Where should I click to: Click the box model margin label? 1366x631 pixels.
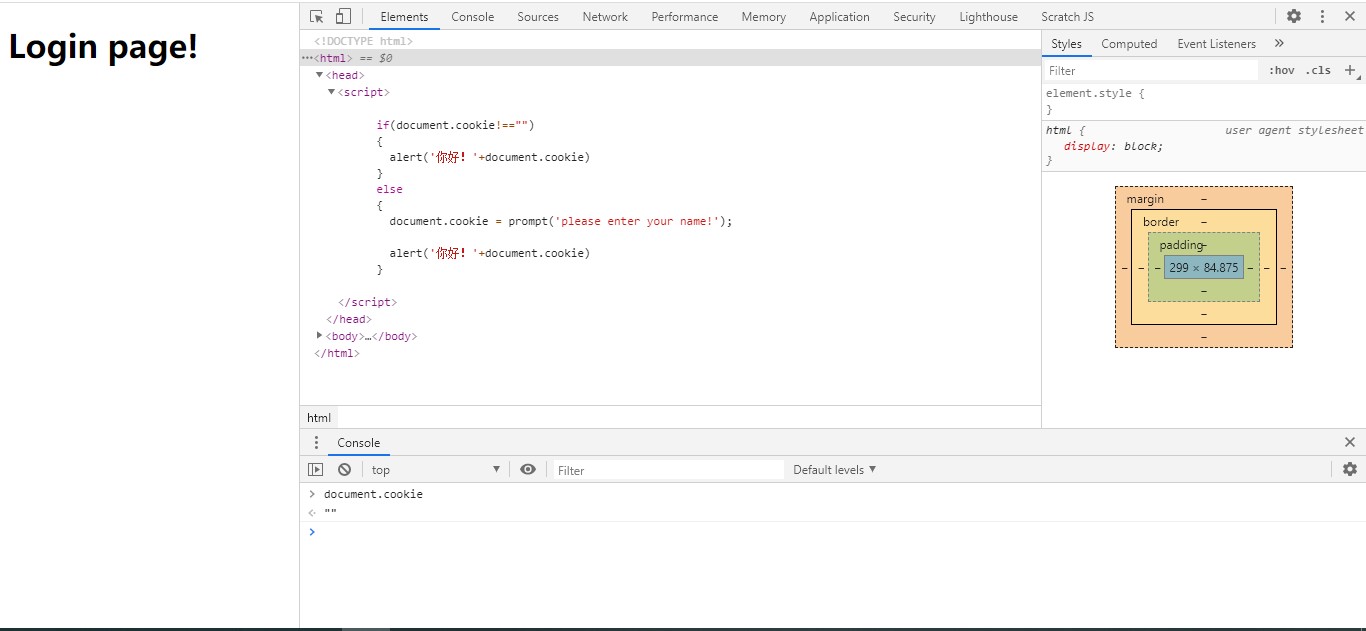click(x=1145, y=199)
